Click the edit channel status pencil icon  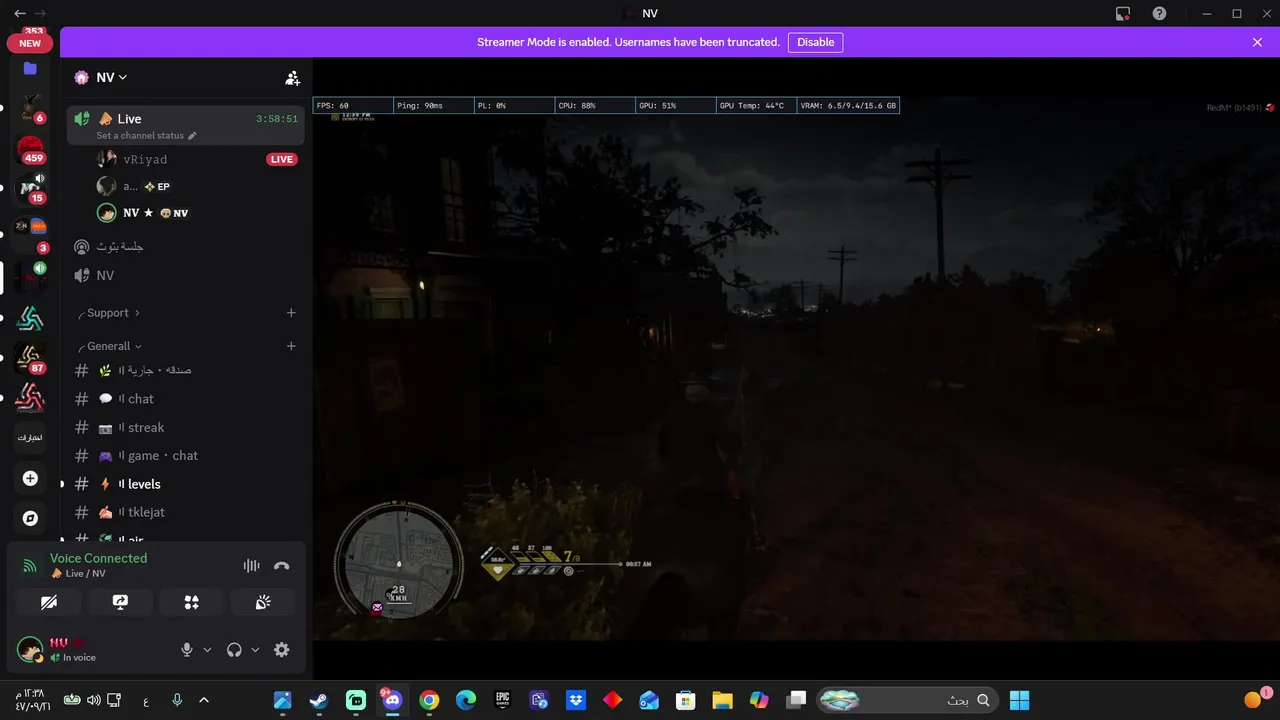192,136
